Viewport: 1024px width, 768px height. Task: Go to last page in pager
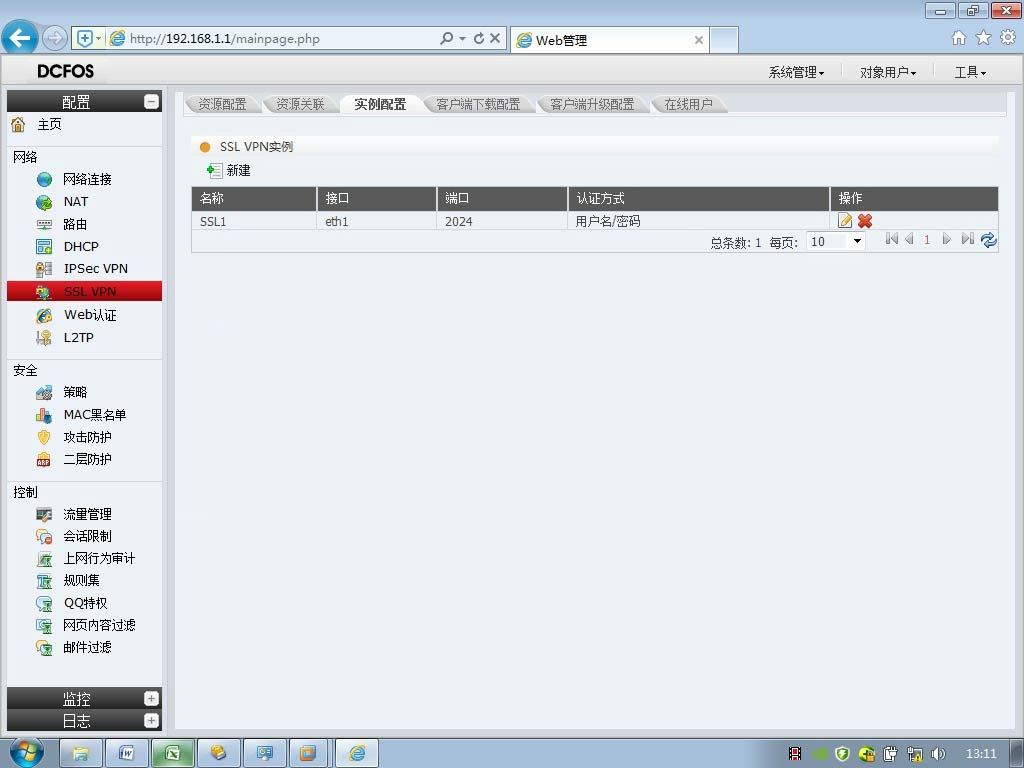(x=967, y=239)
